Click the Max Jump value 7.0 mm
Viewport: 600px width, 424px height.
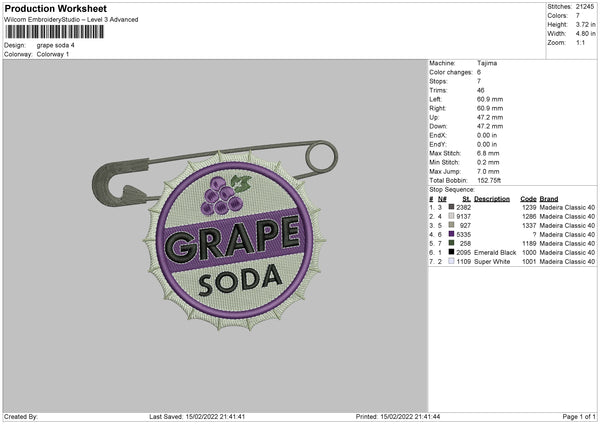(488, 171)
